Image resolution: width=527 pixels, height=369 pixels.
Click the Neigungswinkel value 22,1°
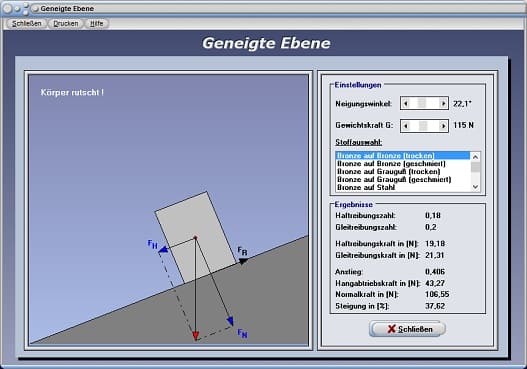[462, 104]
